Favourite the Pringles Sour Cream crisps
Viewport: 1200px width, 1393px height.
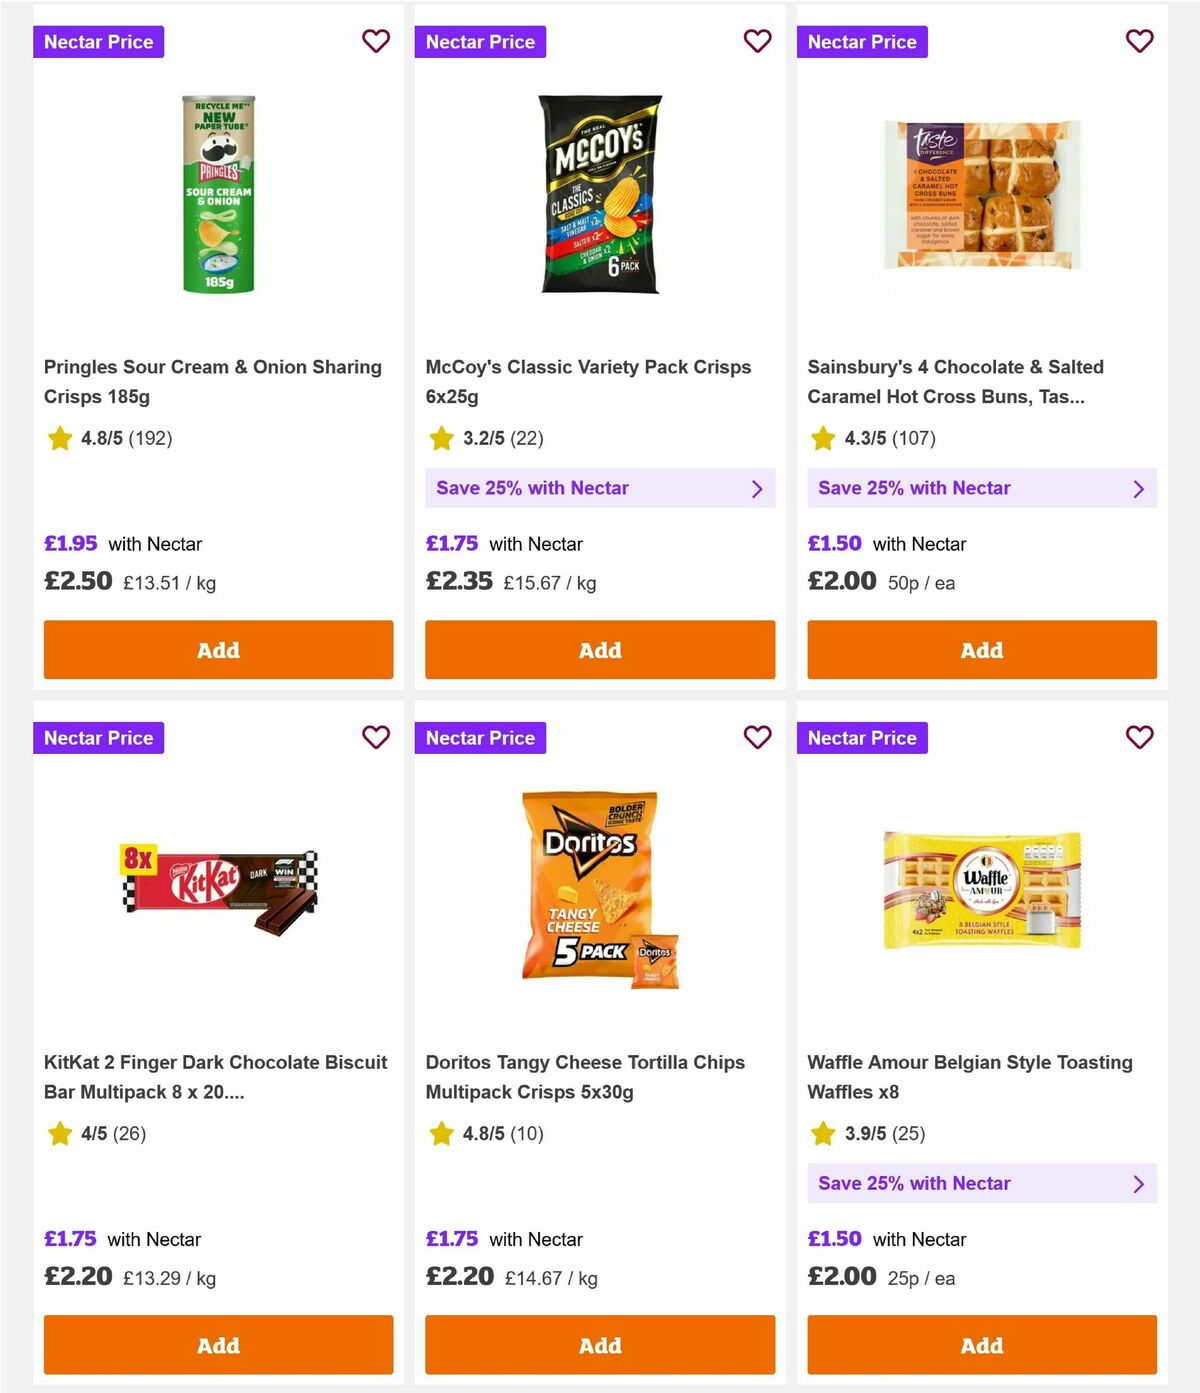point(375,41)
